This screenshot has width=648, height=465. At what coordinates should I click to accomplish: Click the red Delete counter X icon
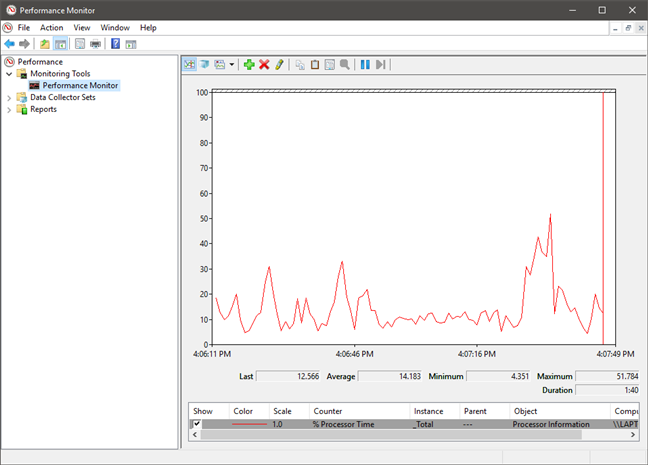264,64
